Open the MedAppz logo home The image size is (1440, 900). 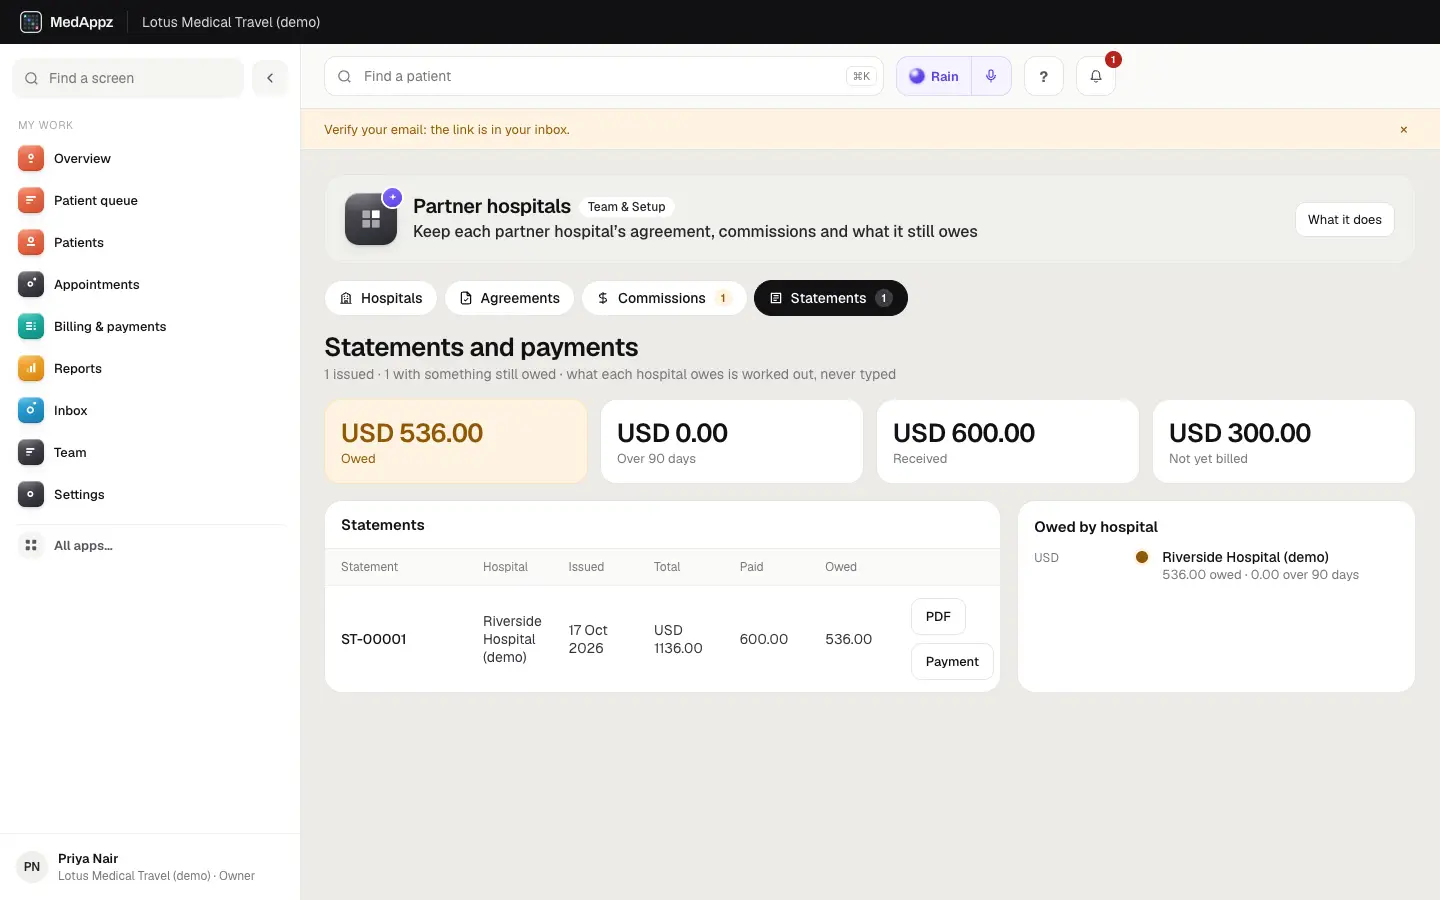(x=67, y=22)
